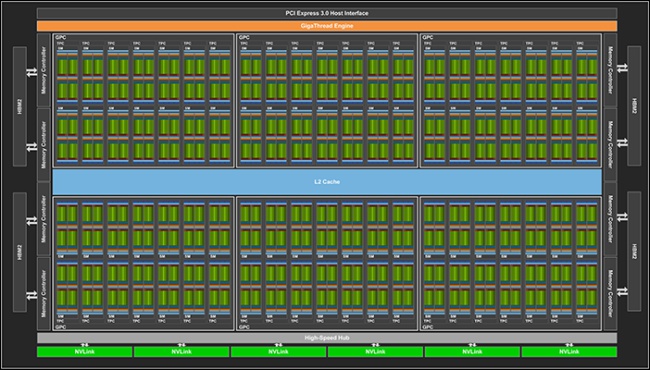Click the GPC label of top-middle cluster
The width and height of the screenshot is (650, 370).
click(243, 38)
